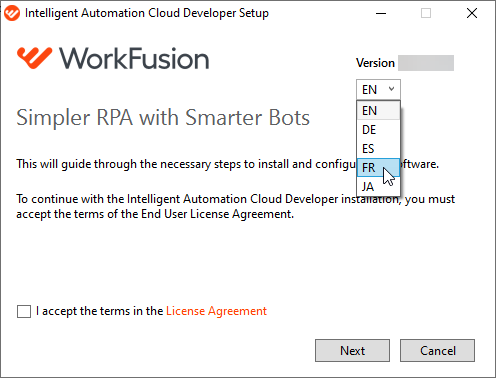
Task: Choose DE from the language list
Action: coord(378,130)
